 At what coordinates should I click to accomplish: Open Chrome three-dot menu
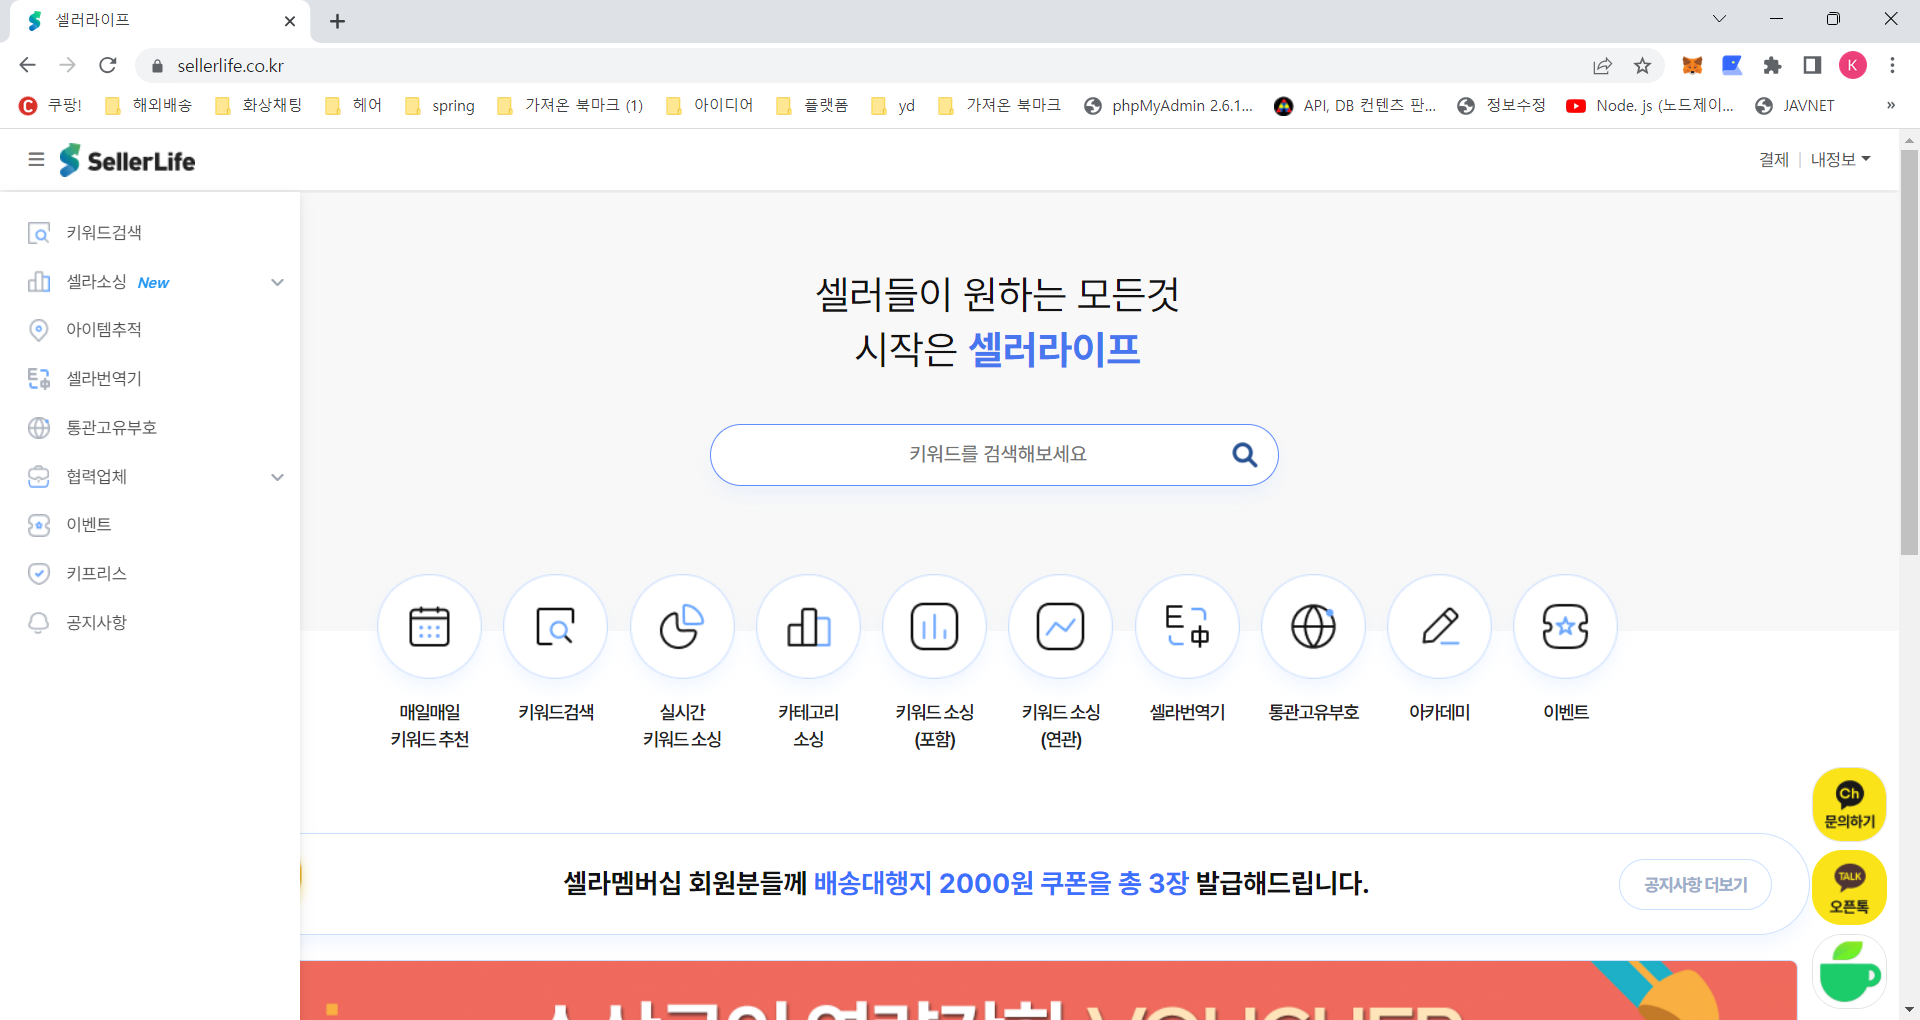pos(1892,66)
